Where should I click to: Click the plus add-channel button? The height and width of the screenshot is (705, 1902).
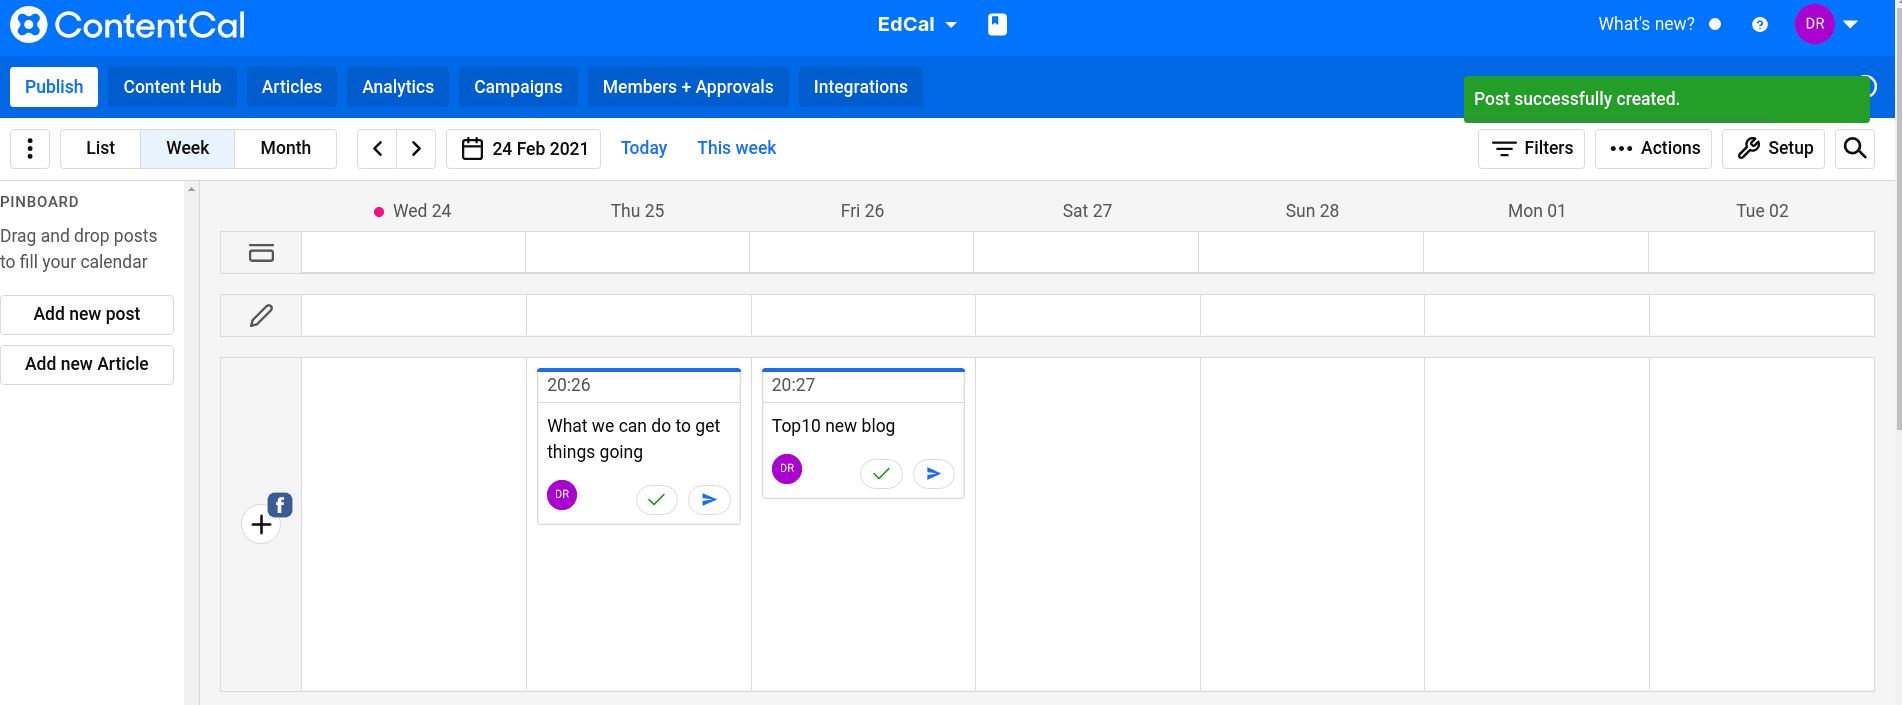[x=261, y=524]
